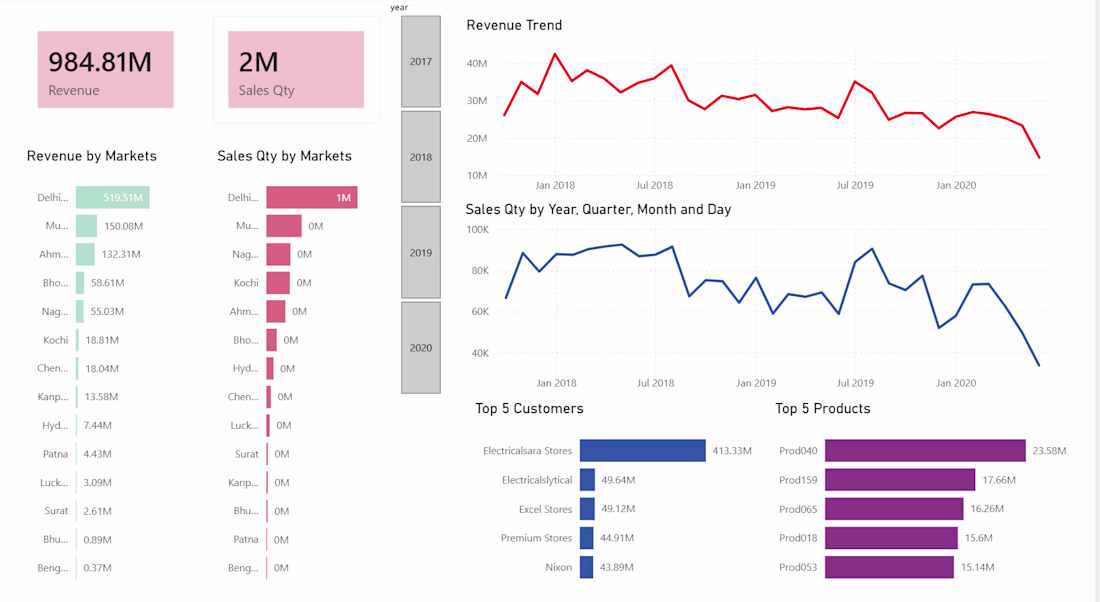Choose 2019 in the year slicer
This screenshot has width=1100, height=602.
click(x=421, y=252)
